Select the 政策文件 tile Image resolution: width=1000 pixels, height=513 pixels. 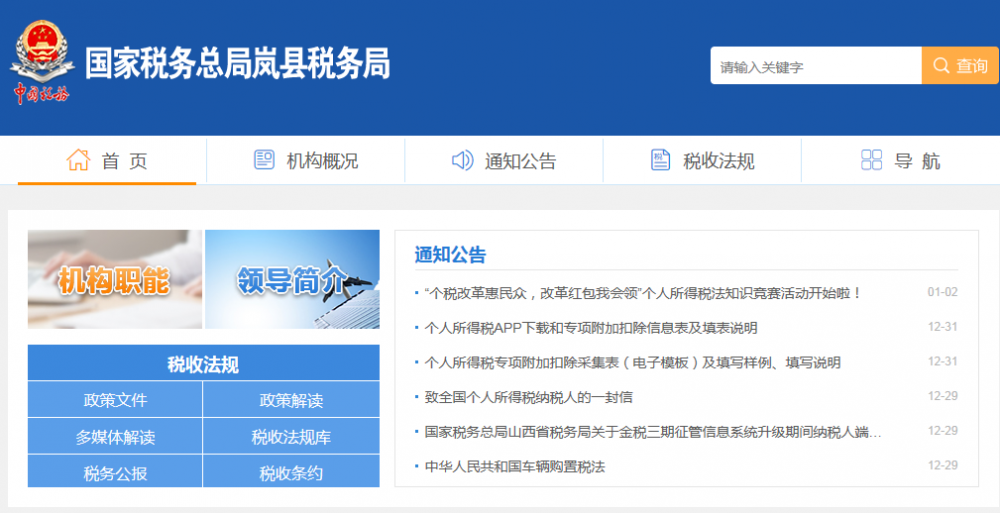coord(115,400)
